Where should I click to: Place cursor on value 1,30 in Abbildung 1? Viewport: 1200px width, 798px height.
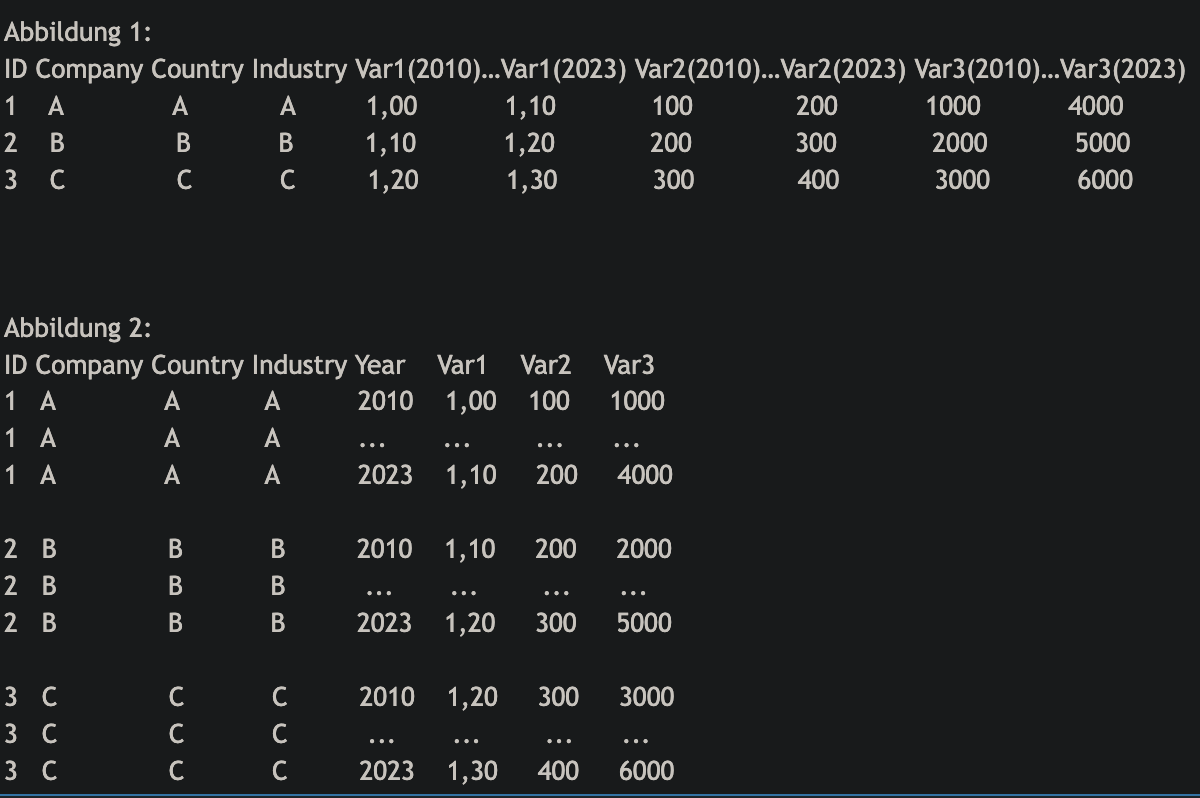532,180
